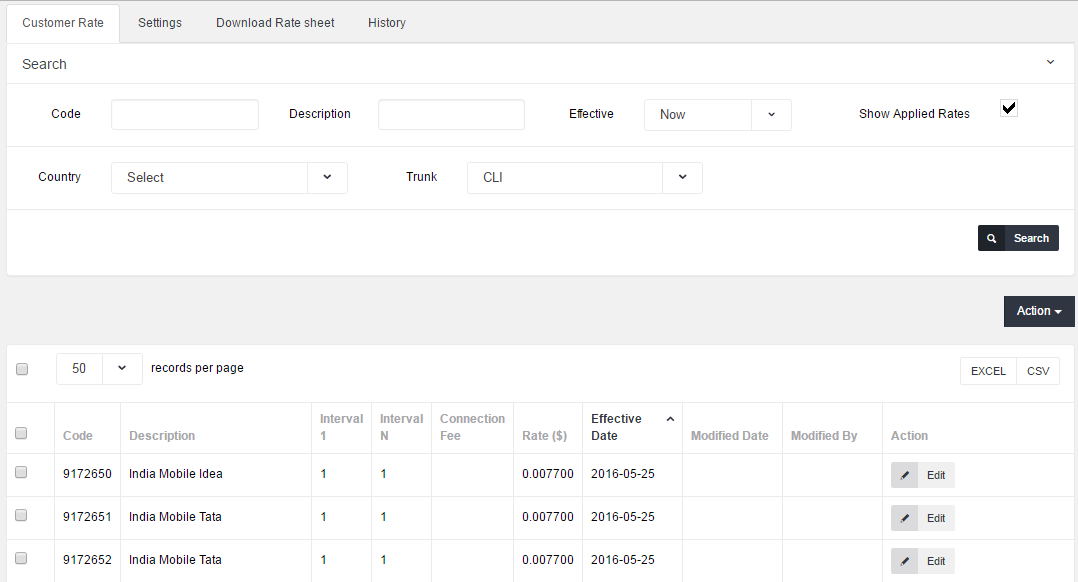1078x582 pixels.
Task: Export the table with EXCEL button
Action: 988,371
